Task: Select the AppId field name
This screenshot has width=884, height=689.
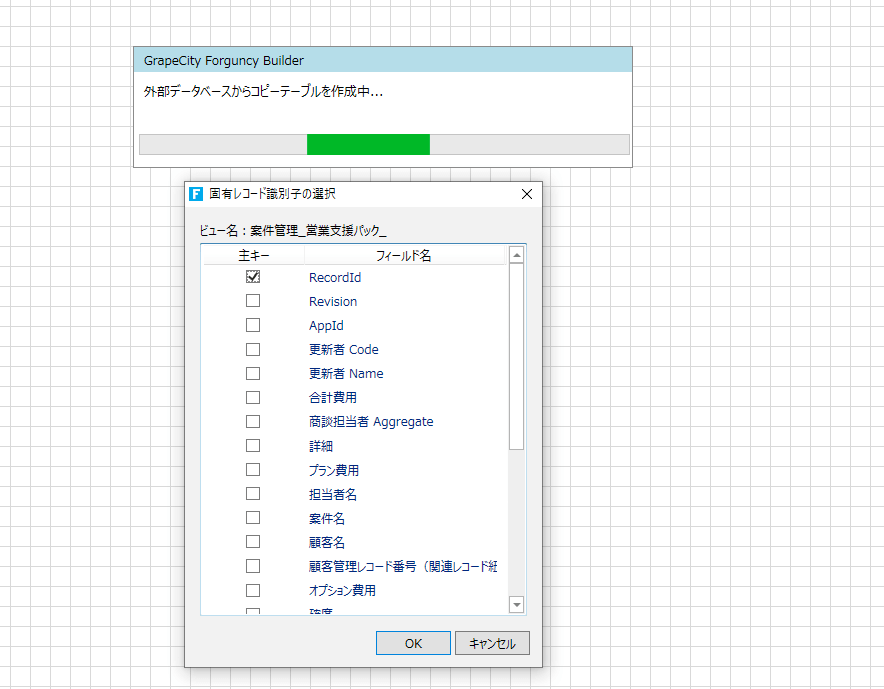Action: click(x=326, y=326)
